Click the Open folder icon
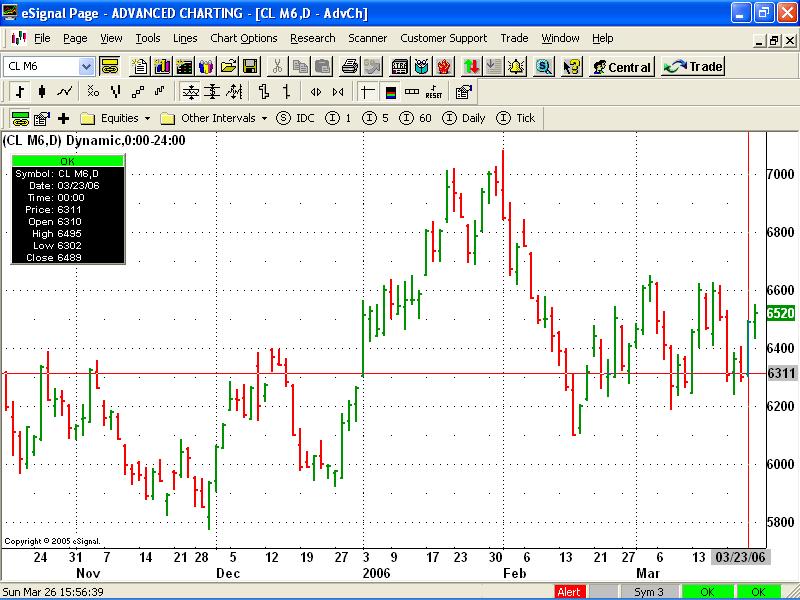The height and width of the screenshot is (600, 800). click(x=228, y=67)
